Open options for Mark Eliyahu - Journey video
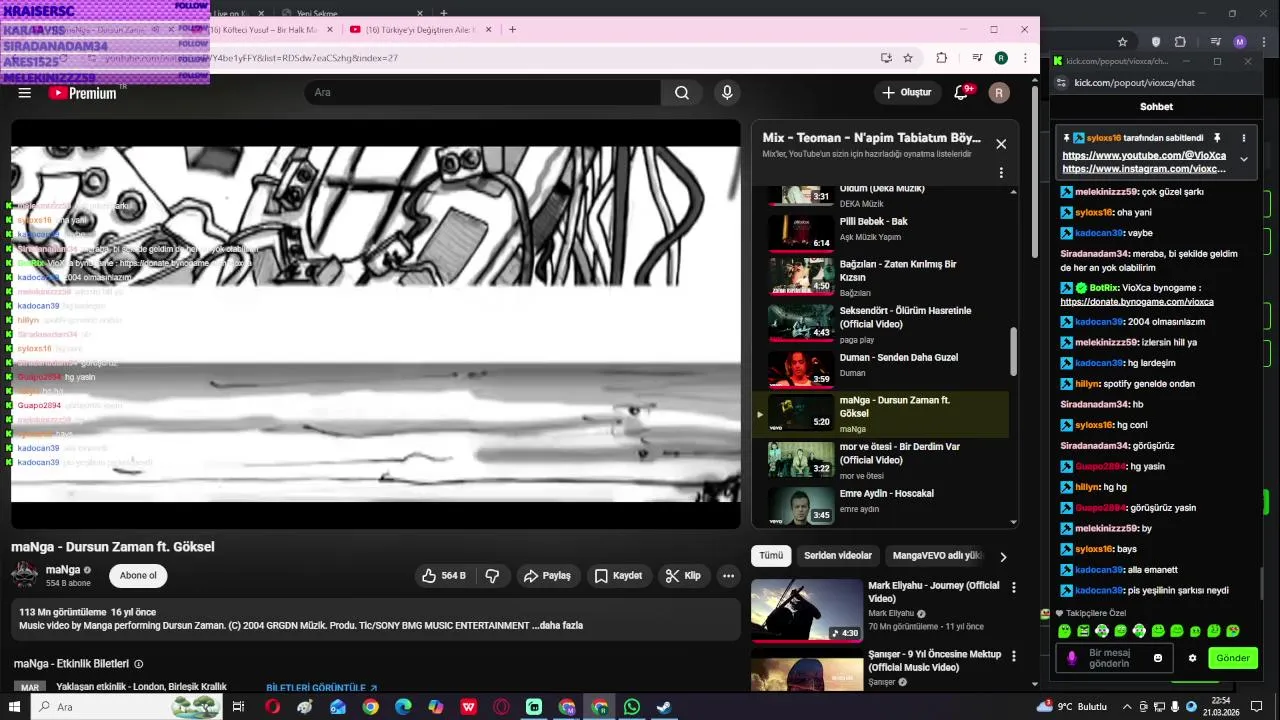Image resolution: width=1280 pixels, height=720 pixels. [x=1014, y=588]
